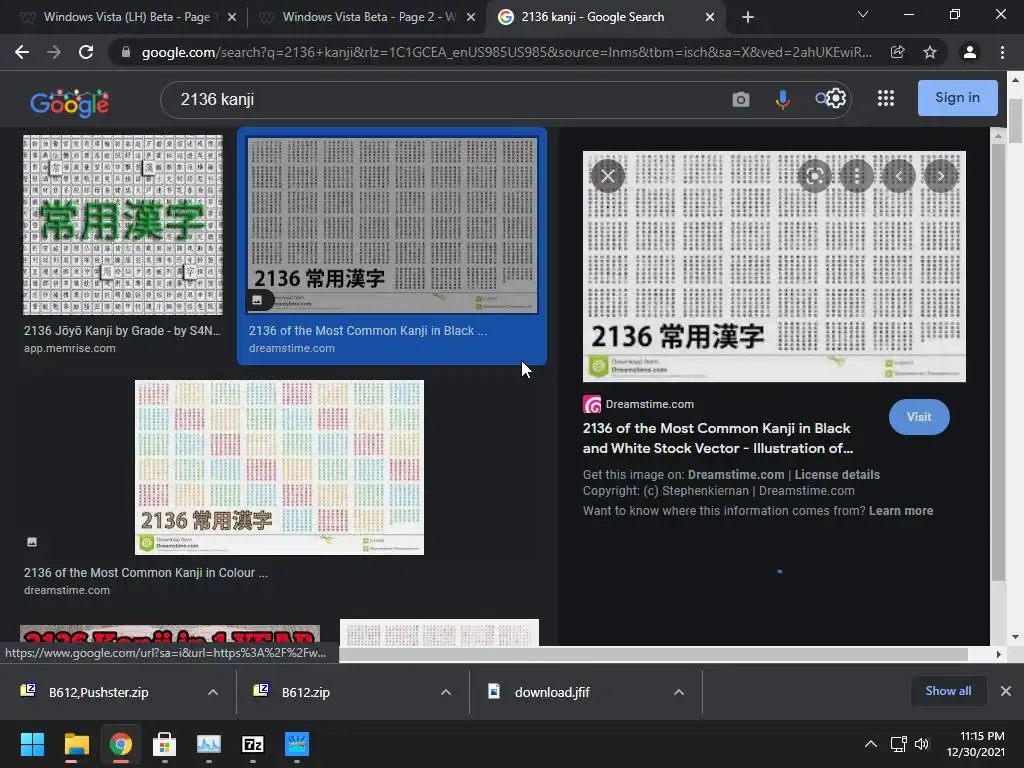Open the Most Common Kanji in Colour caption
Viewport: 1024px width, 768px height.
(x=146, y=573)
